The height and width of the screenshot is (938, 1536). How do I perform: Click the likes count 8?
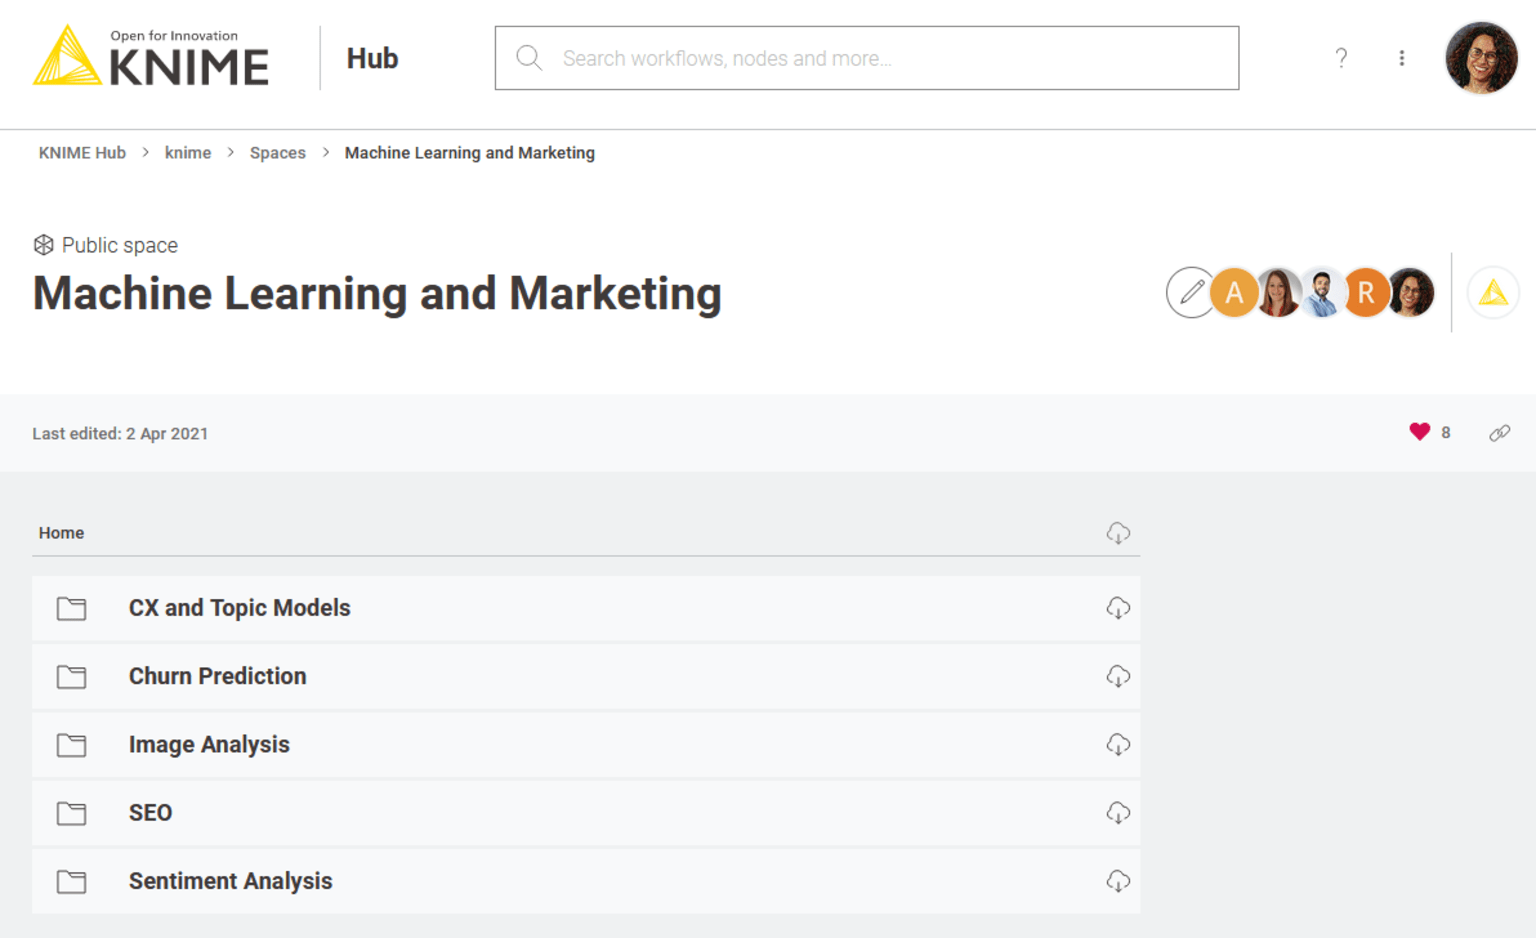1445,433
